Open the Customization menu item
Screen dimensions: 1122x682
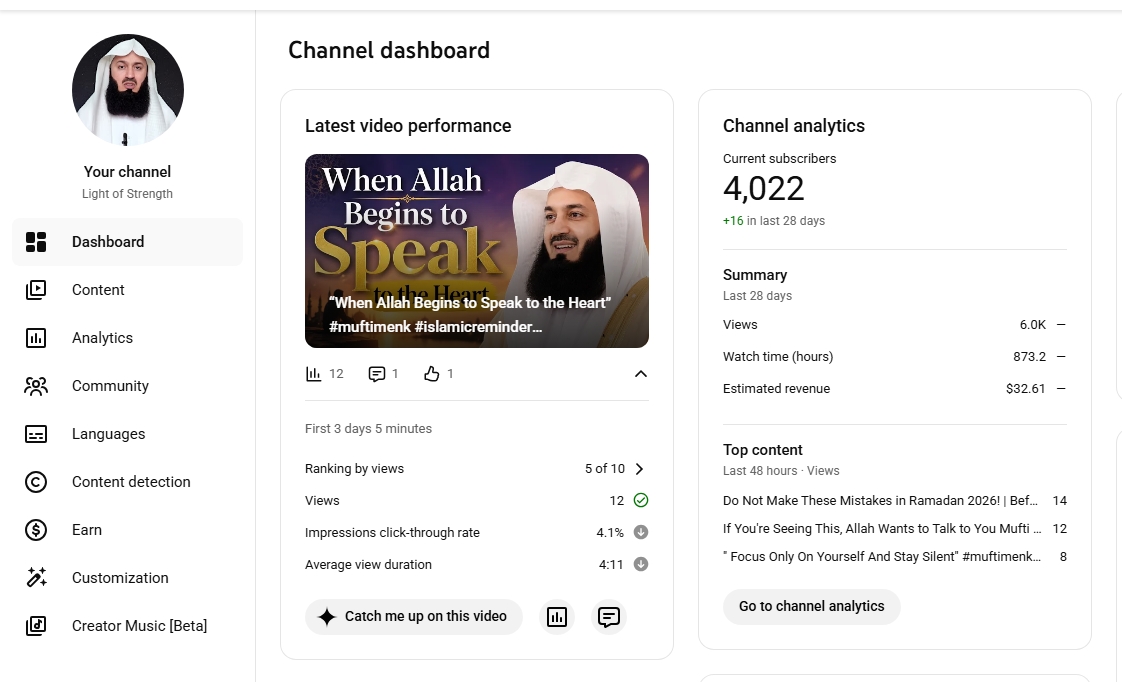[x=127, y=578]
